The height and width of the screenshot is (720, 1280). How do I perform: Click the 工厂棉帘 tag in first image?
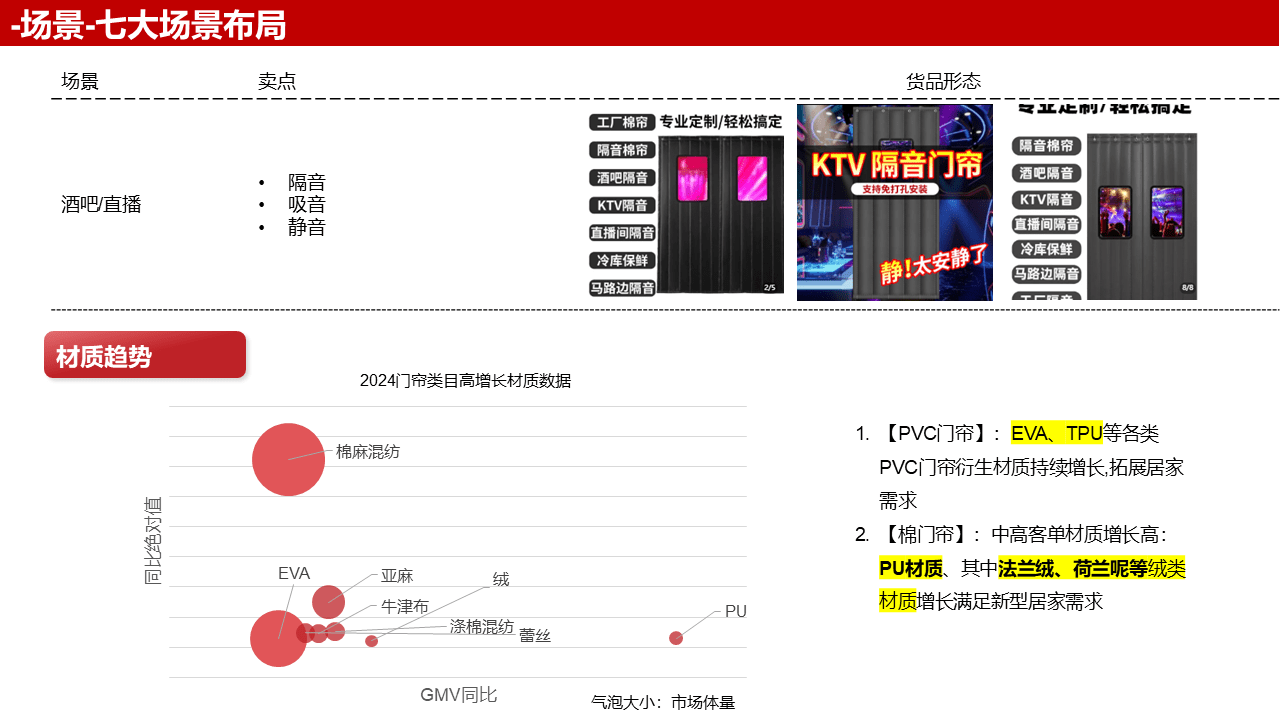621,123
